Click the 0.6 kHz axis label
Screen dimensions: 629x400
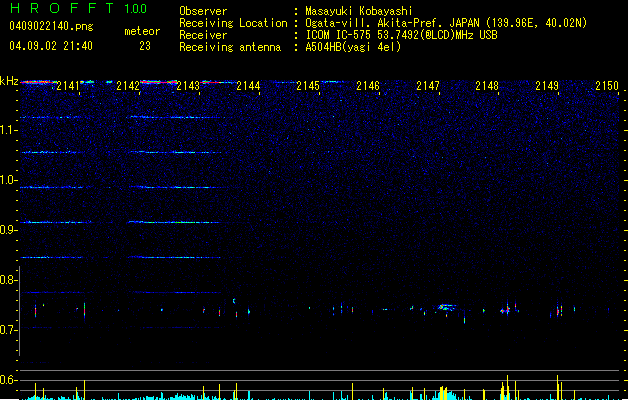pyautogui.click(x=9, y=380)
